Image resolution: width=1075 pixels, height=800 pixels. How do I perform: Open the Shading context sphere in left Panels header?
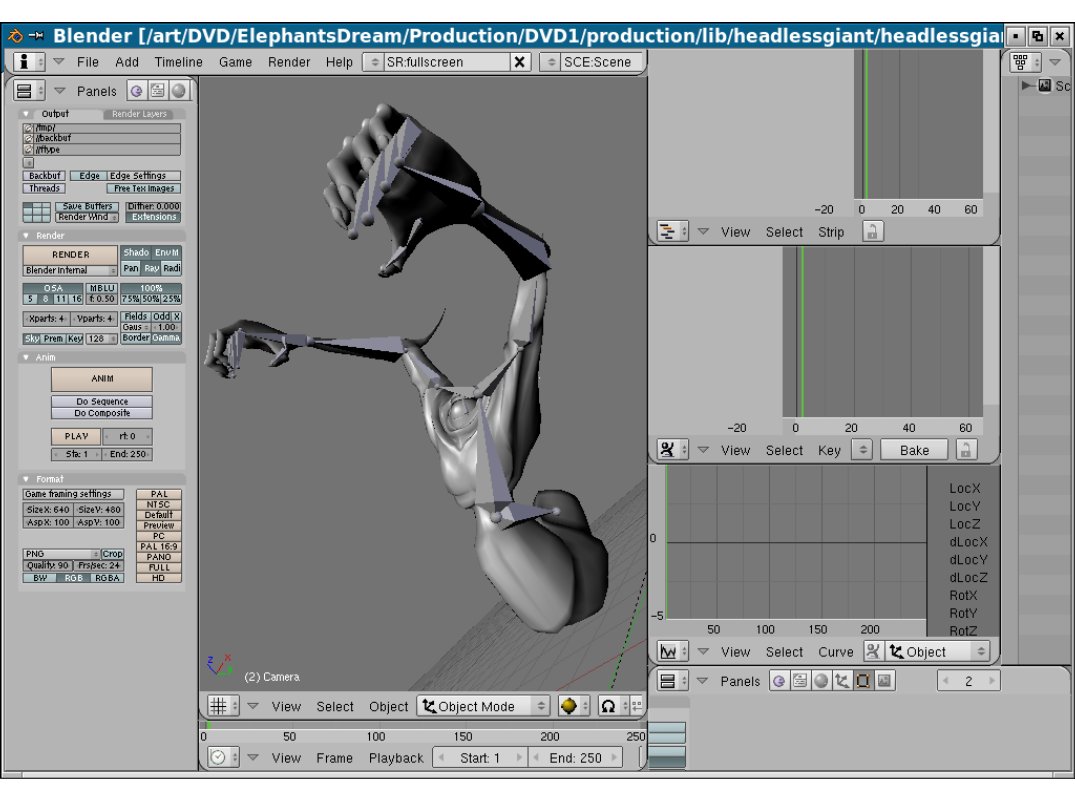pyautogui.click(x=179, y=91)
